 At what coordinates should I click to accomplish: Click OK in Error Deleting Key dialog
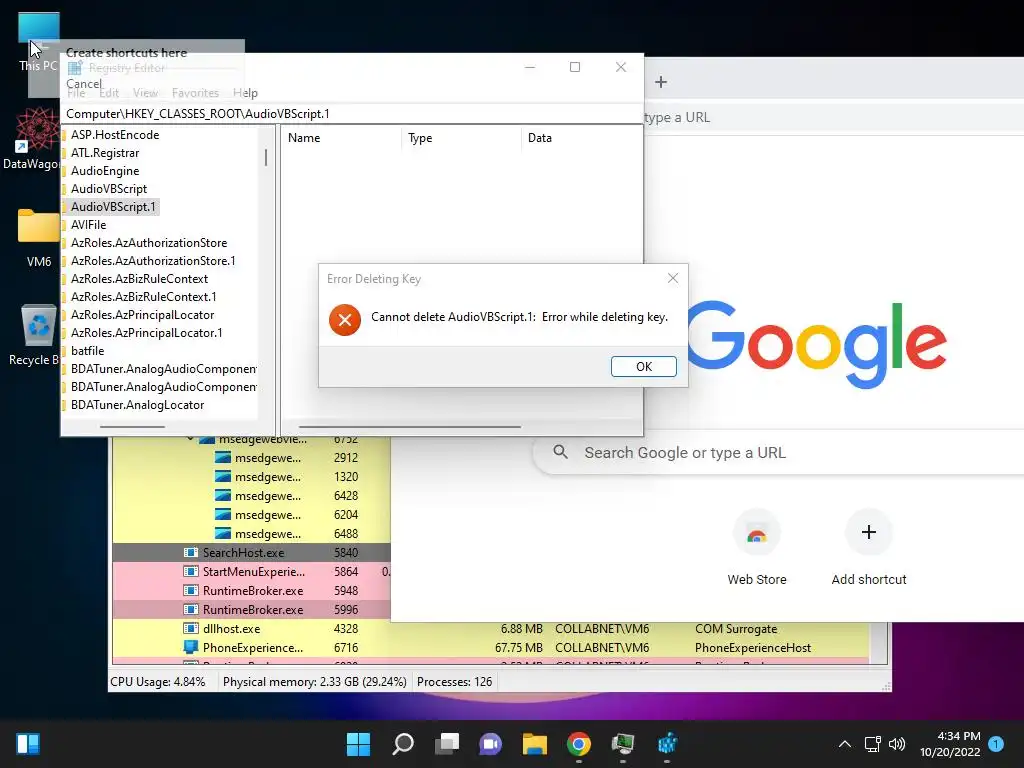pyautogui.click(x=643, y=366)
